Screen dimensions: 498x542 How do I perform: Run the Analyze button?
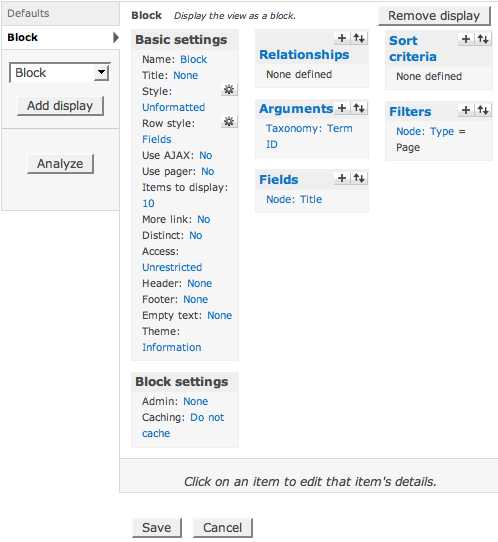coord(60,164)
